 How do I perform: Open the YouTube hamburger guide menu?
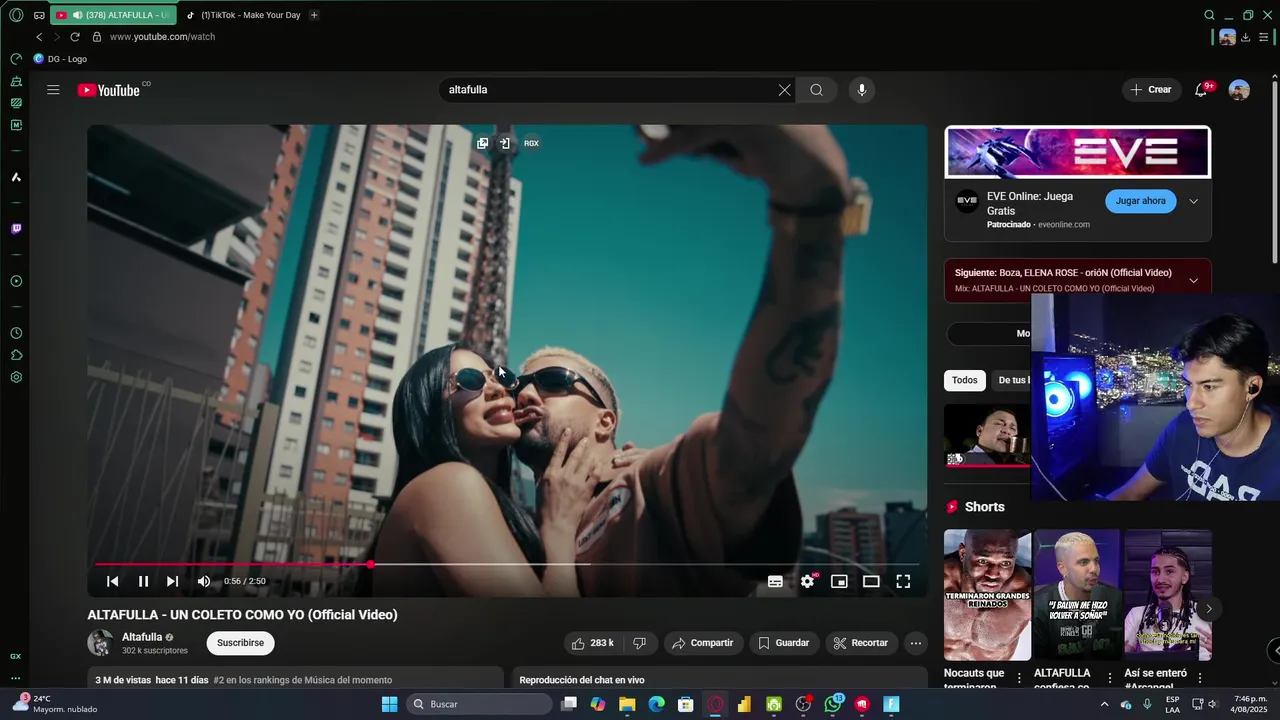(53, 90)
